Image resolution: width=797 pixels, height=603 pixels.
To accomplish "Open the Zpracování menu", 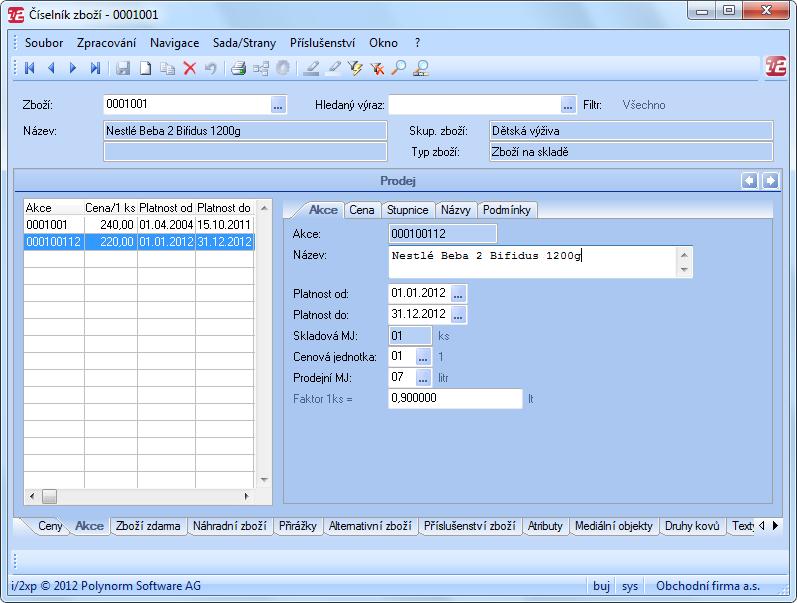I will click(x=106, y=43).
